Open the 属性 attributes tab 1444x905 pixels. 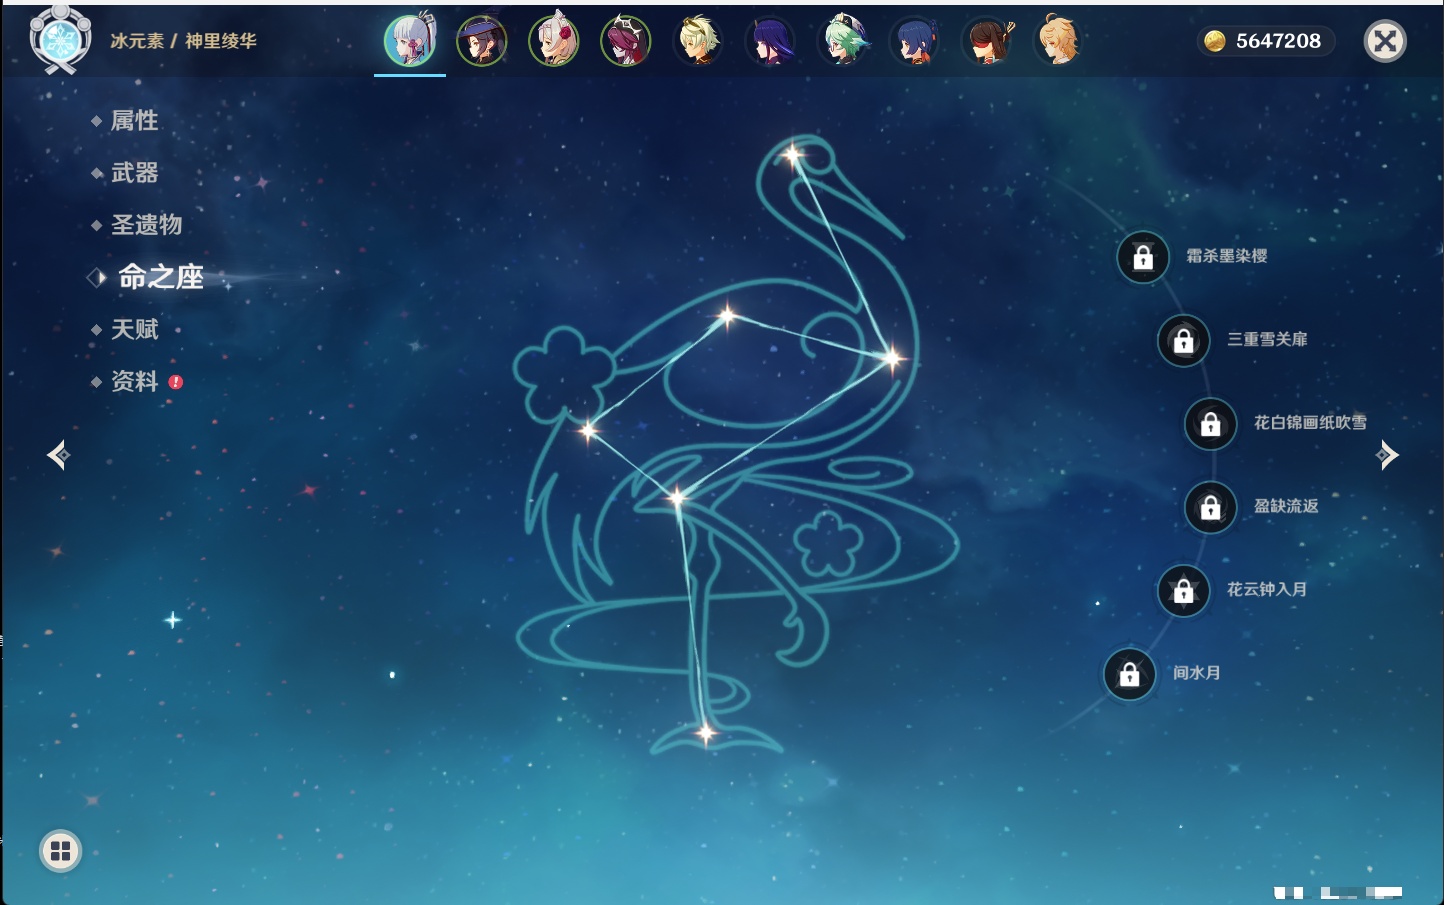point(134,121)
